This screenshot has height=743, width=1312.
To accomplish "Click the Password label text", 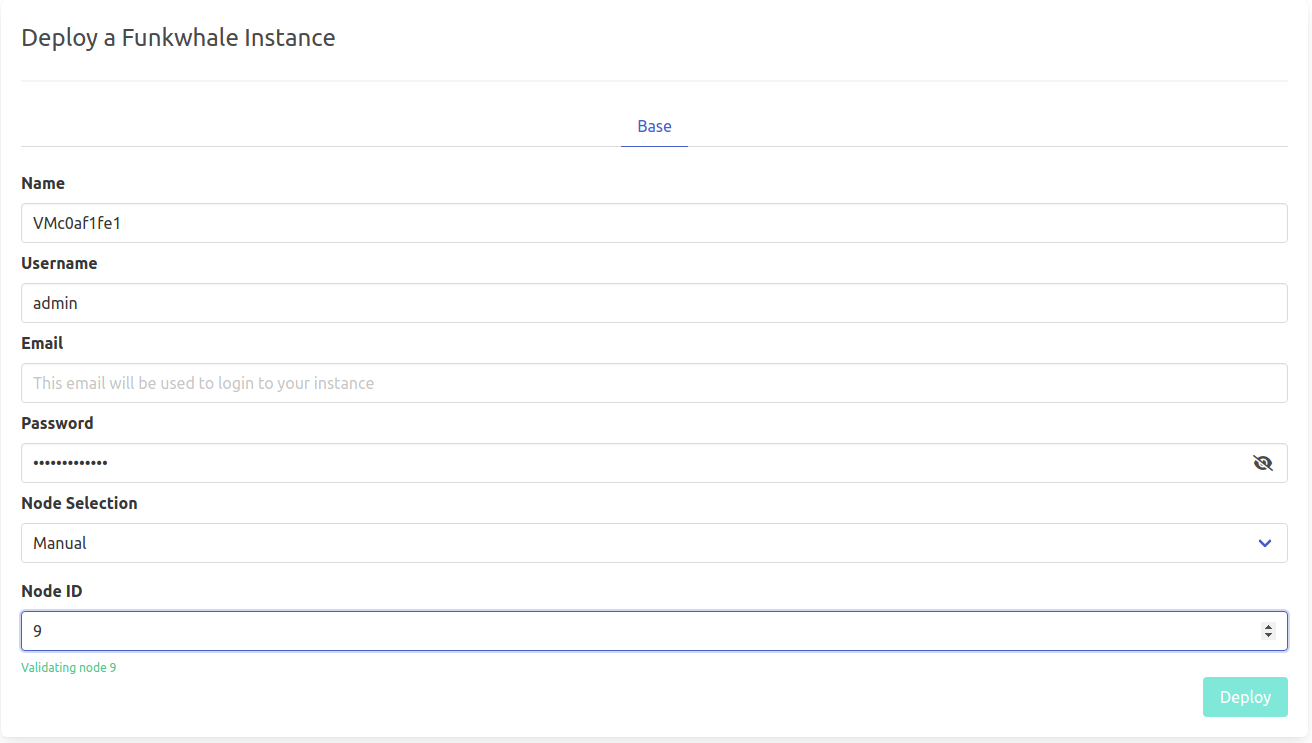I will (57, 423).
